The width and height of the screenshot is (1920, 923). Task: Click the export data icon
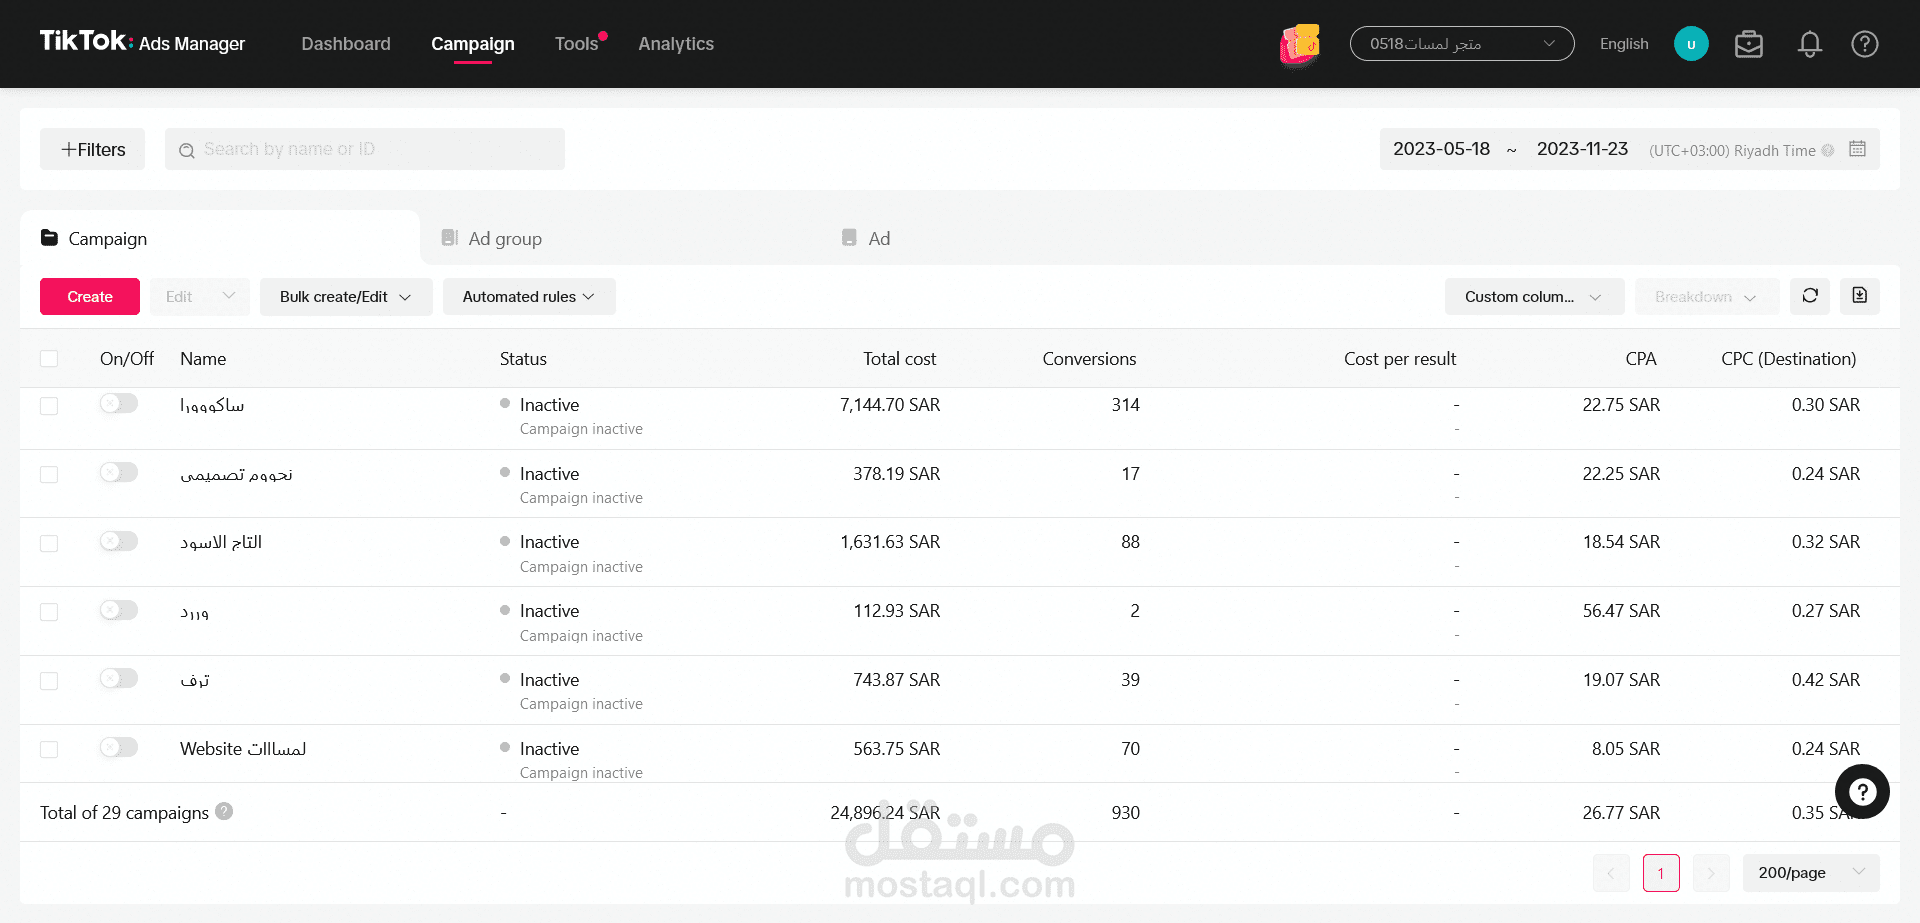[x=1859, y=296]
